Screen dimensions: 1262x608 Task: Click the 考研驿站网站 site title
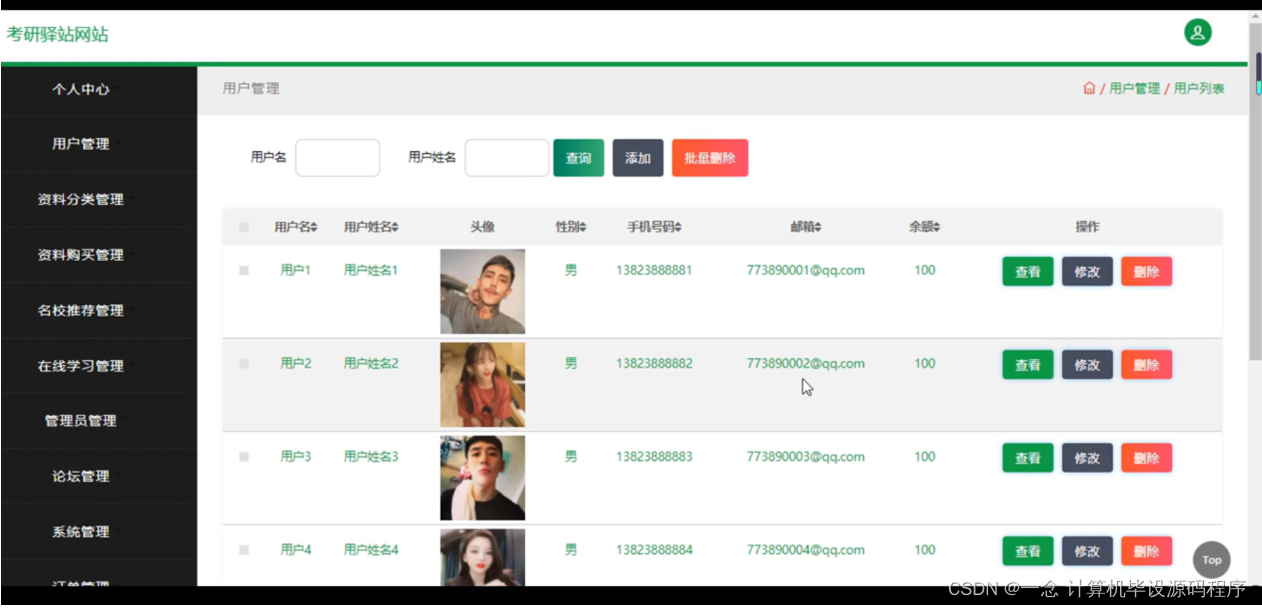[x=57, y=34]
